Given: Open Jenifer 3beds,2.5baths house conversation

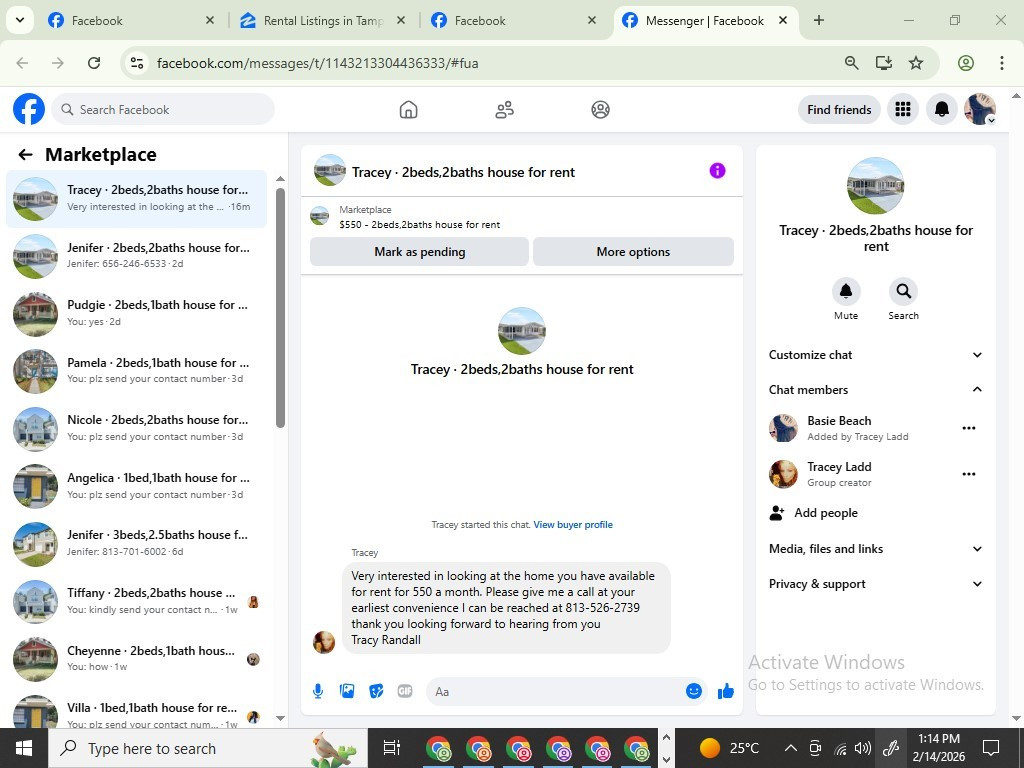Looking at the screenshot, I should [136, 543].
